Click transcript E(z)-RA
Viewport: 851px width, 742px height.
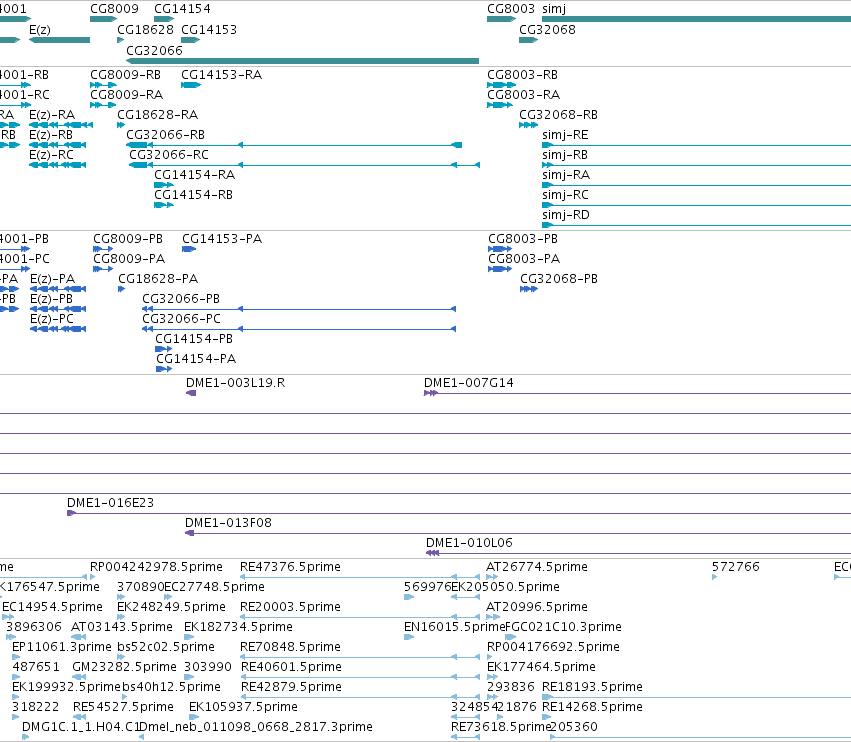(x=52, y=115)
